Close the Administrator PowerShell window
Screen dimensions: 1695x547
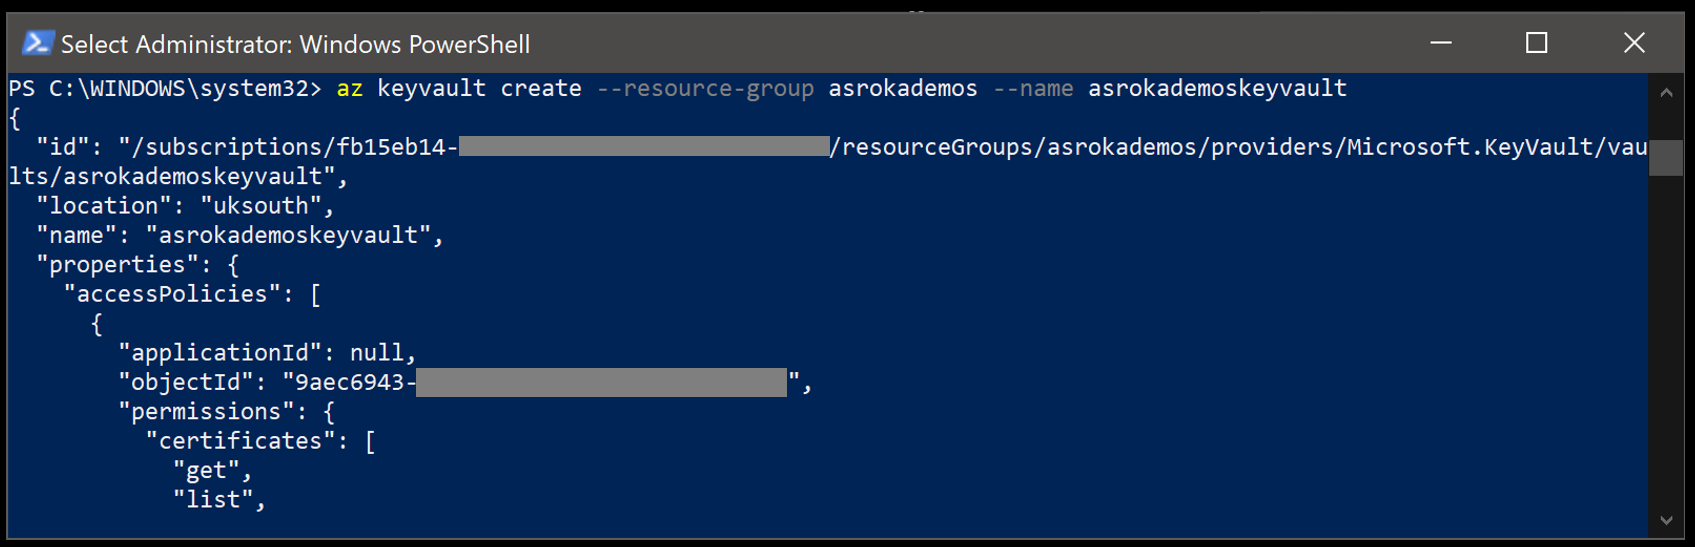(x=1633, y=43)
